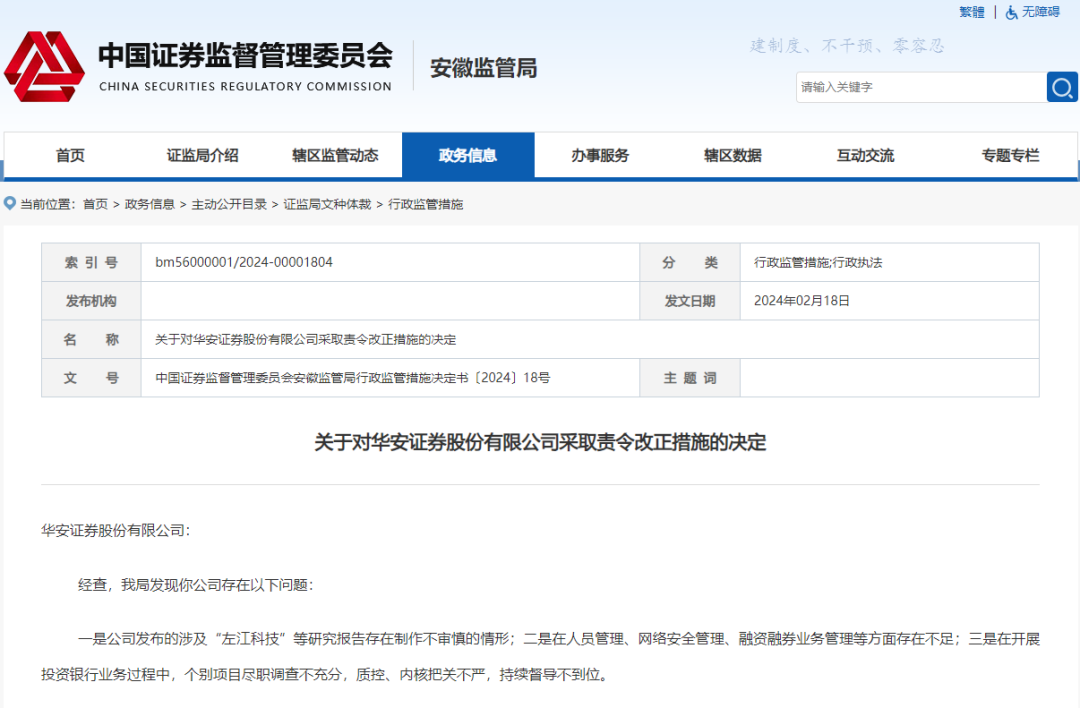
Task: Click the 索引号 label cell
Action: pyautogui.click(x=92, y=262)
